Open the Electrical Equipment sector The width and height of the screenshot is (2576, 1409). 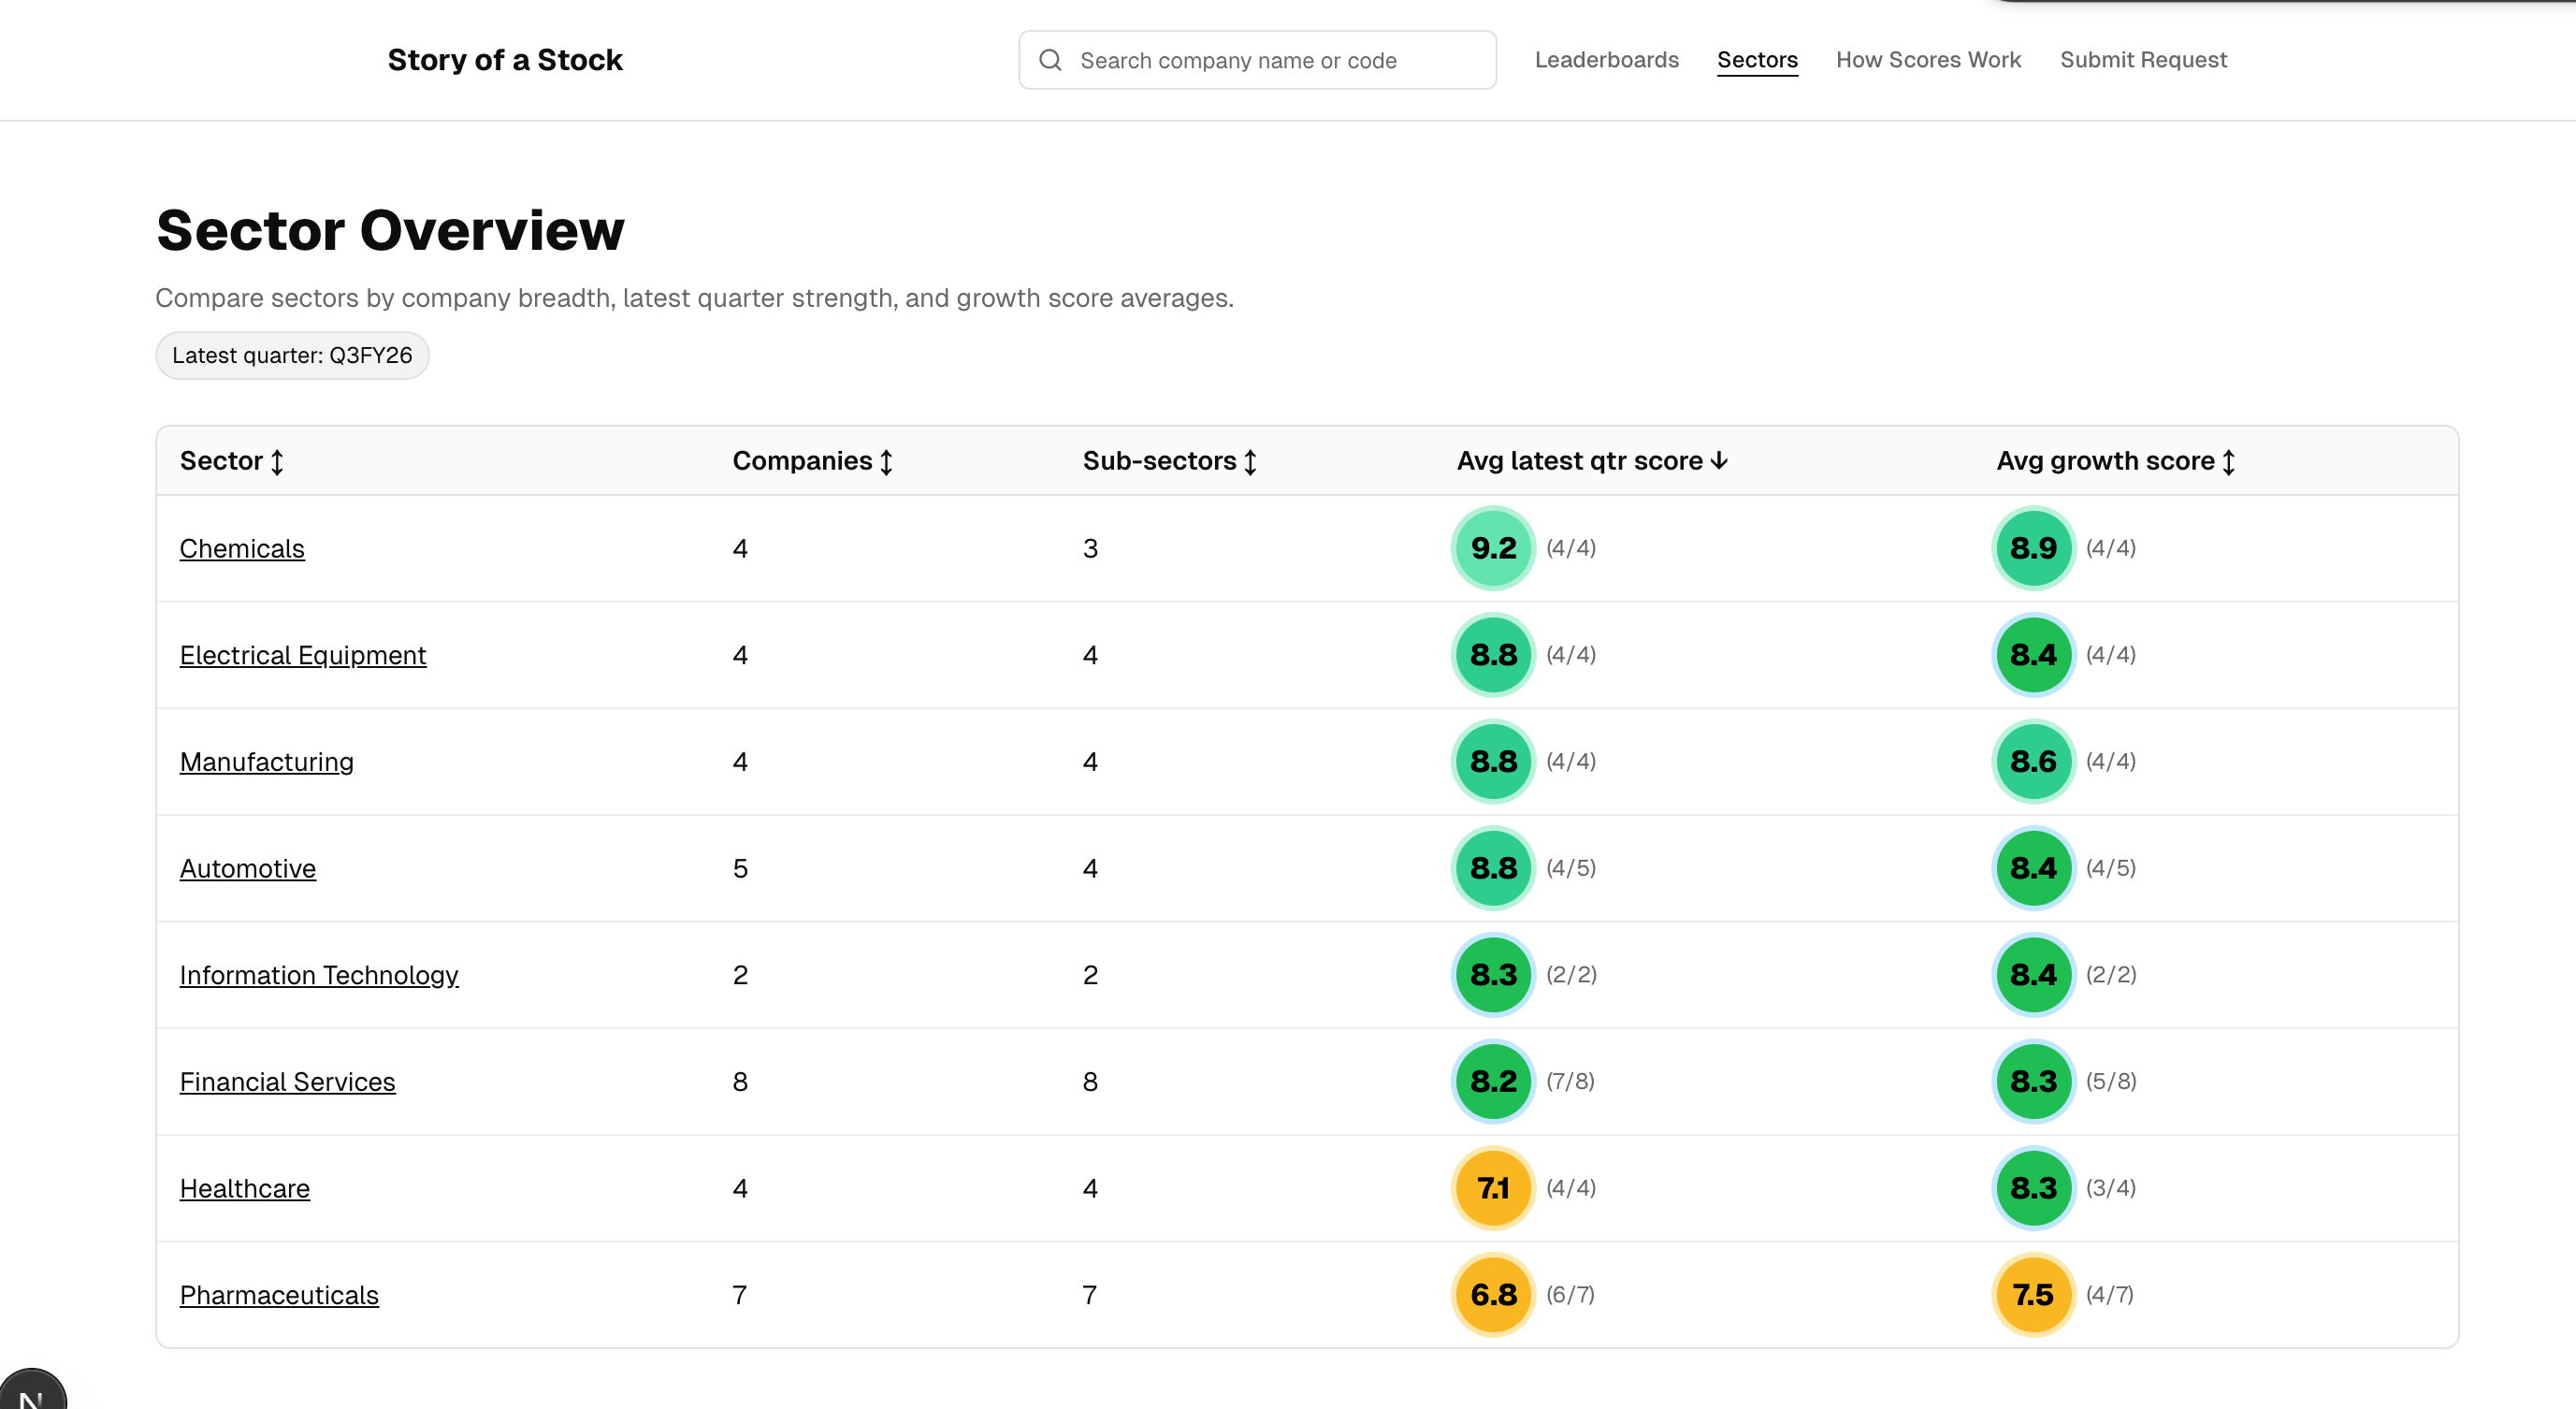pos(303,655)
